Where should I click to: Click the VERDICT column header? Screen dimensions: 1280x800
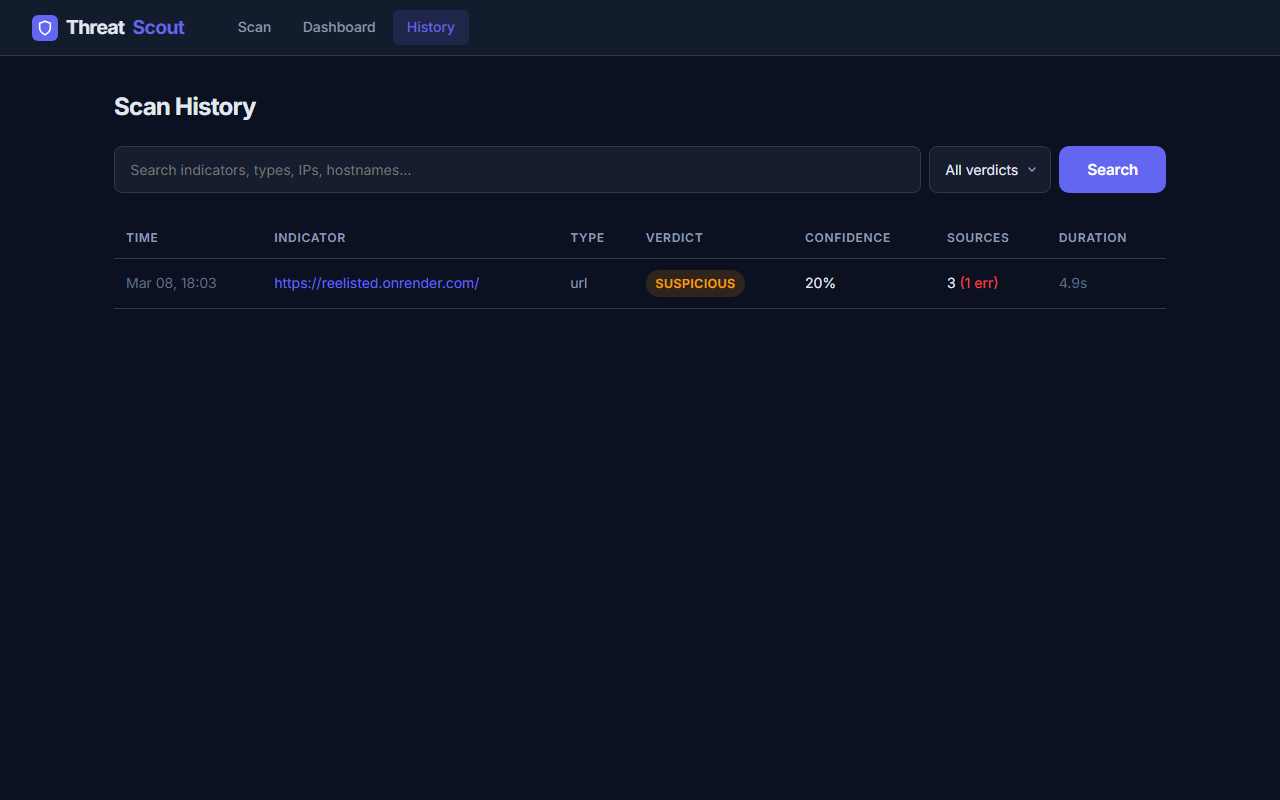point(674,238)
